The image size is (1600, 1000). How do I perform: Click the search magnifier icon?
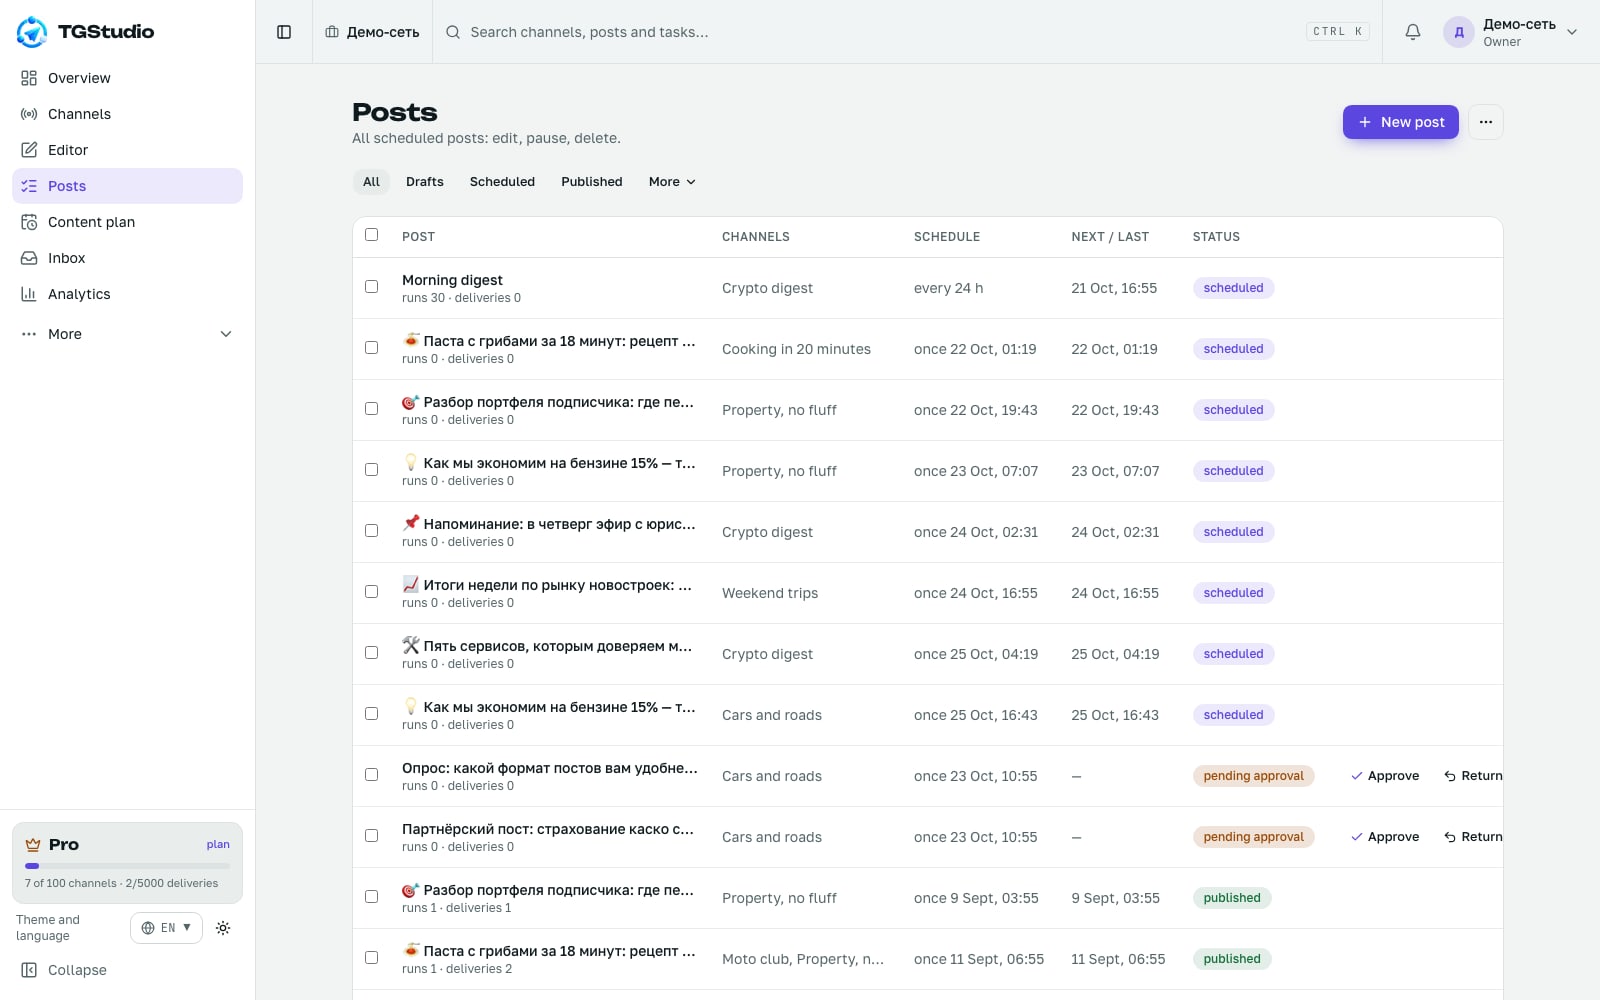(x=453, y=32)
